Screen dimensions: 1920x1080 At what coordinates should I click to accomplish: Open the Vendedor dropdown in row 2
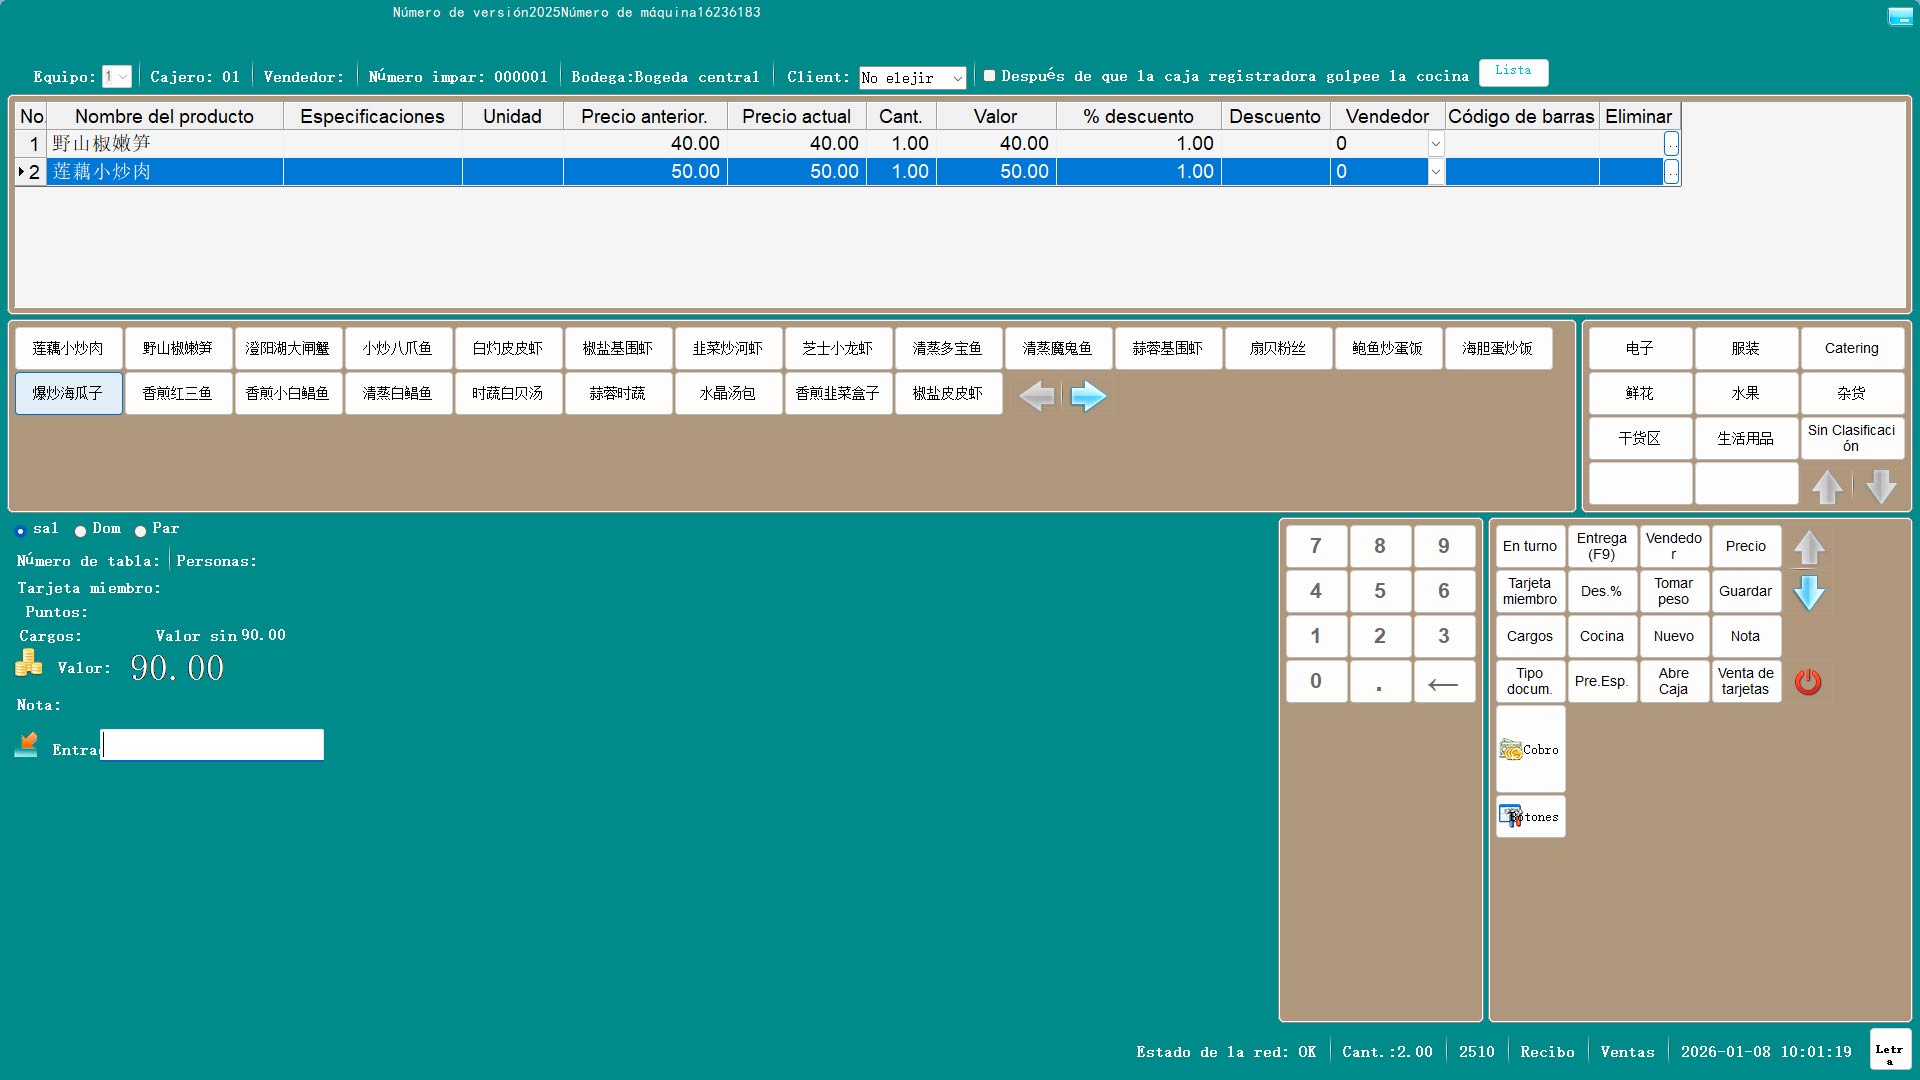click(1435, 172)
